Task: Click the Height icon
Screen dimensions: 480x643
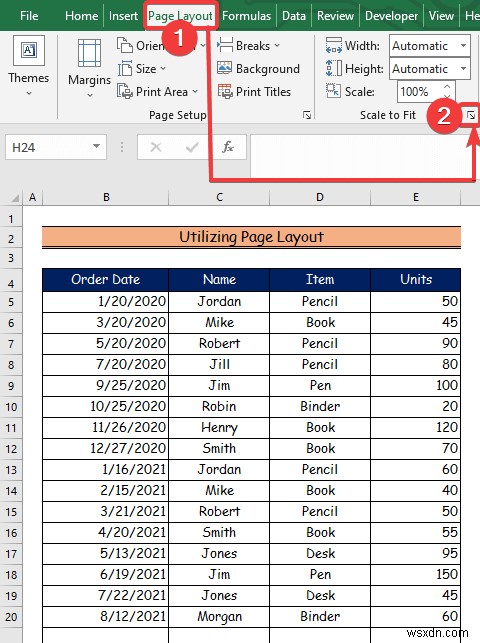Action: coord(333,68)
